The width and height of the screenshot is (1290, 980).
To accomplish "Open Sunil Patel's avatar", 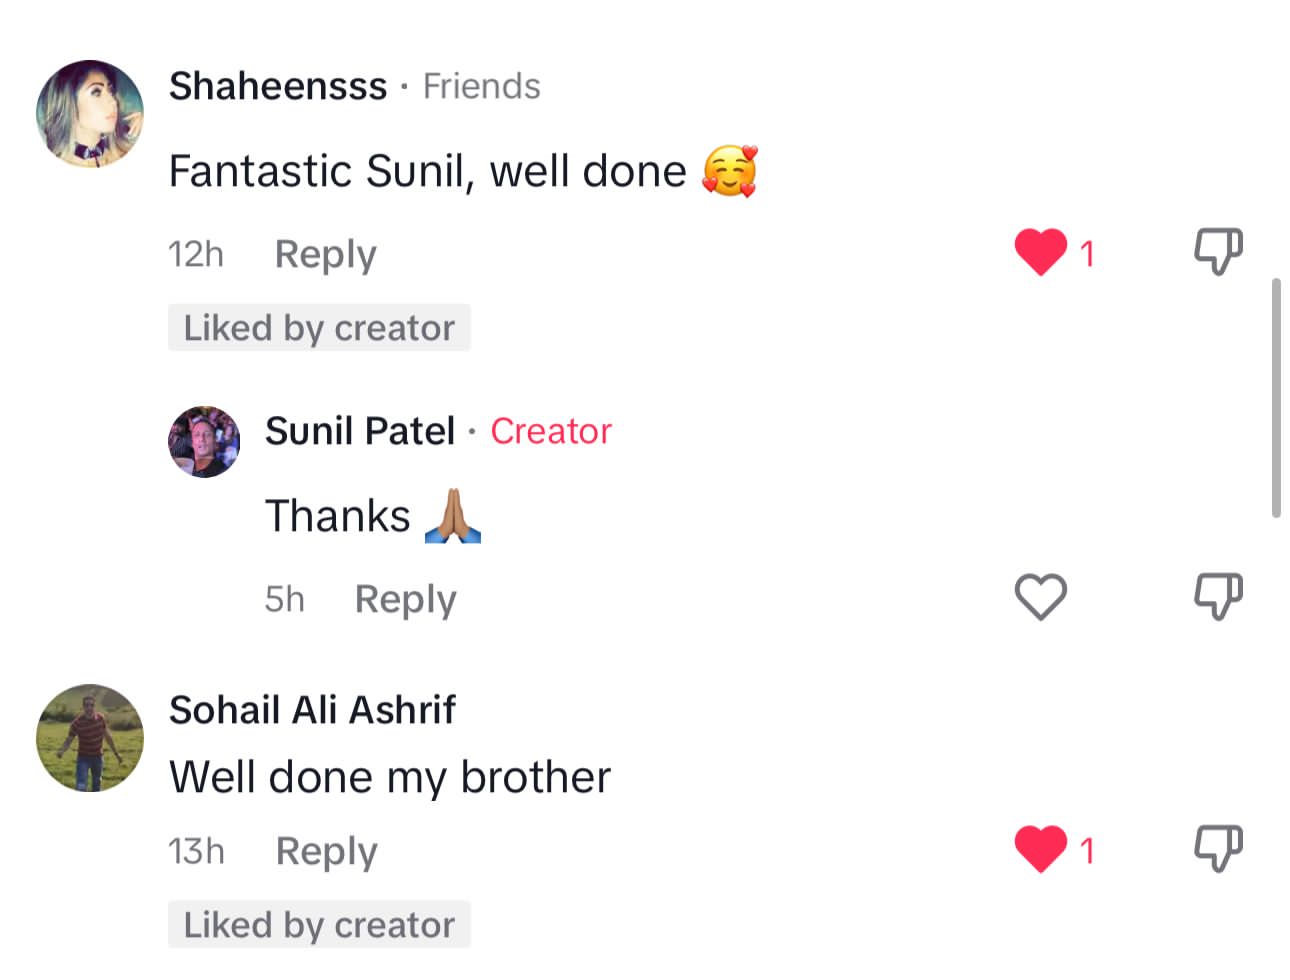I will (x=204, y=442).
